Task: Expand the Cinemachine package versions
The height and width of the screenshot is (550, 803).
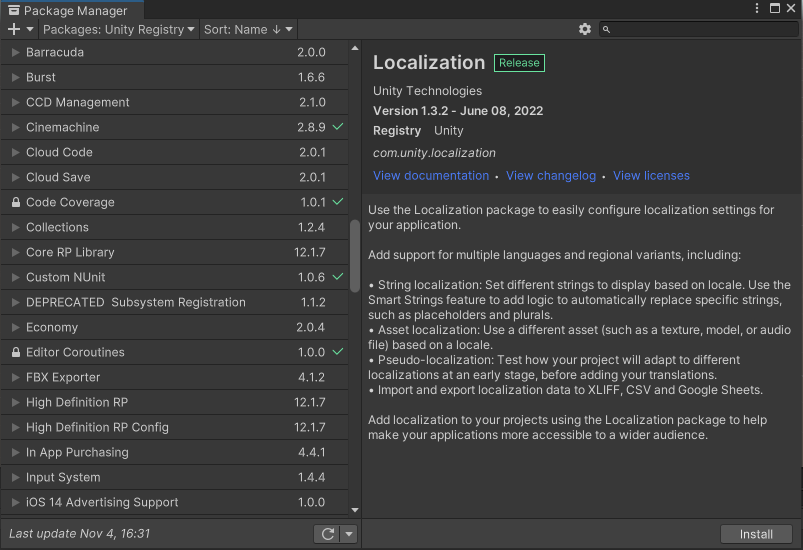Action: (x=15, y=128)
